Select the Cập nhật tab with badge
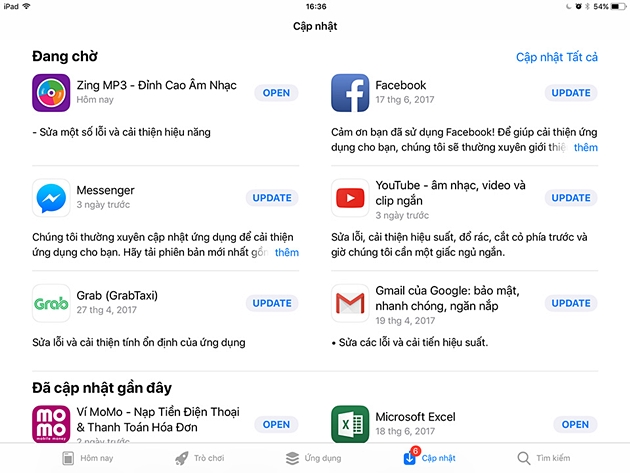This screenshot has height=473, width=630. [430, 457]
